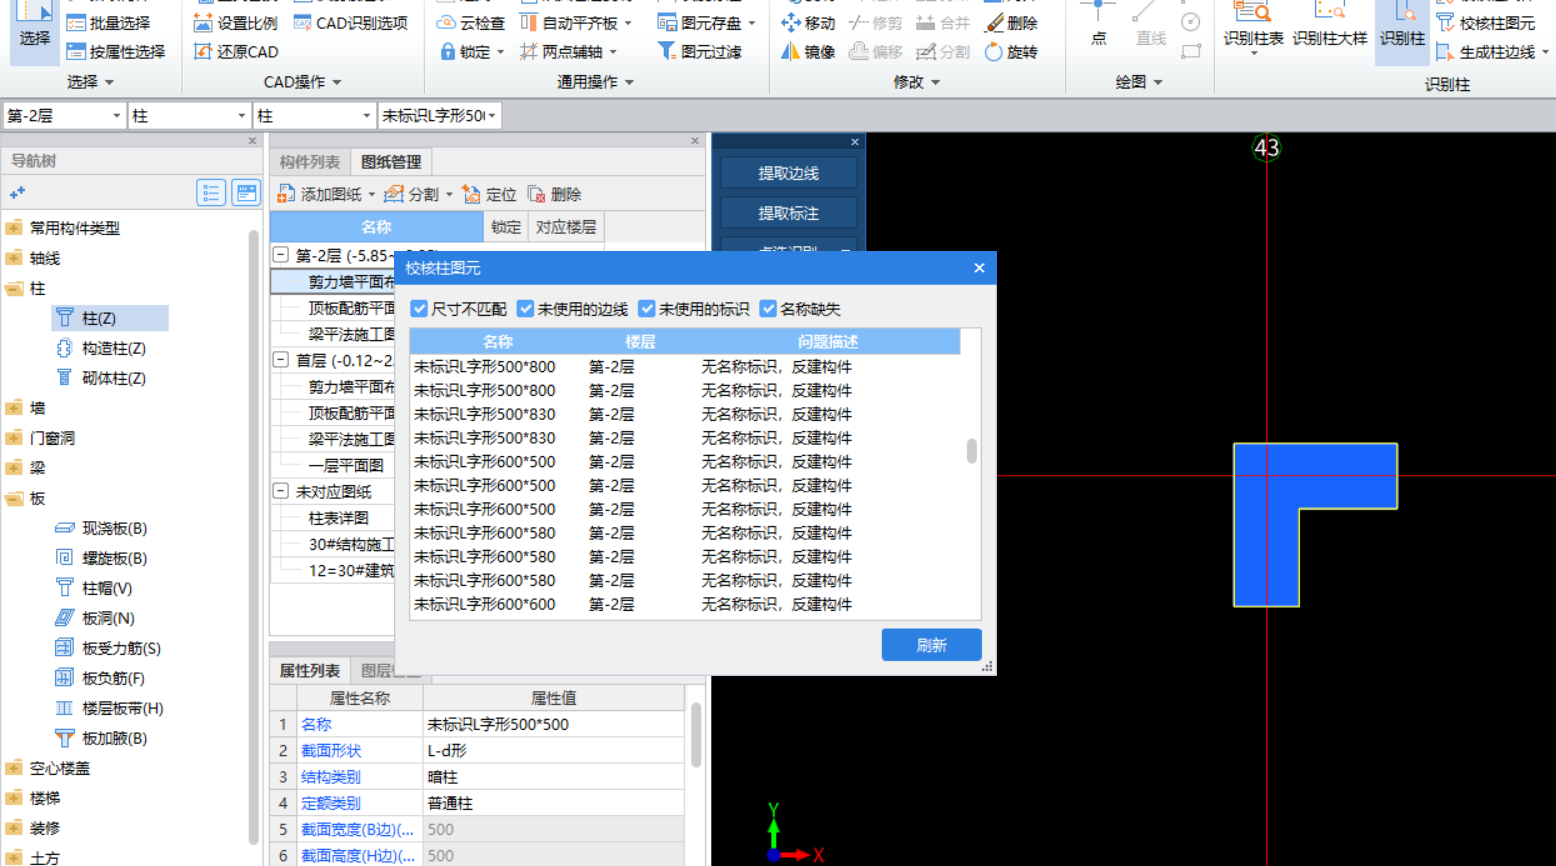Select 砌体柱(Z) in the navigation tree
The height and width of the screenshot is (866, 1556).
point(101,378)
